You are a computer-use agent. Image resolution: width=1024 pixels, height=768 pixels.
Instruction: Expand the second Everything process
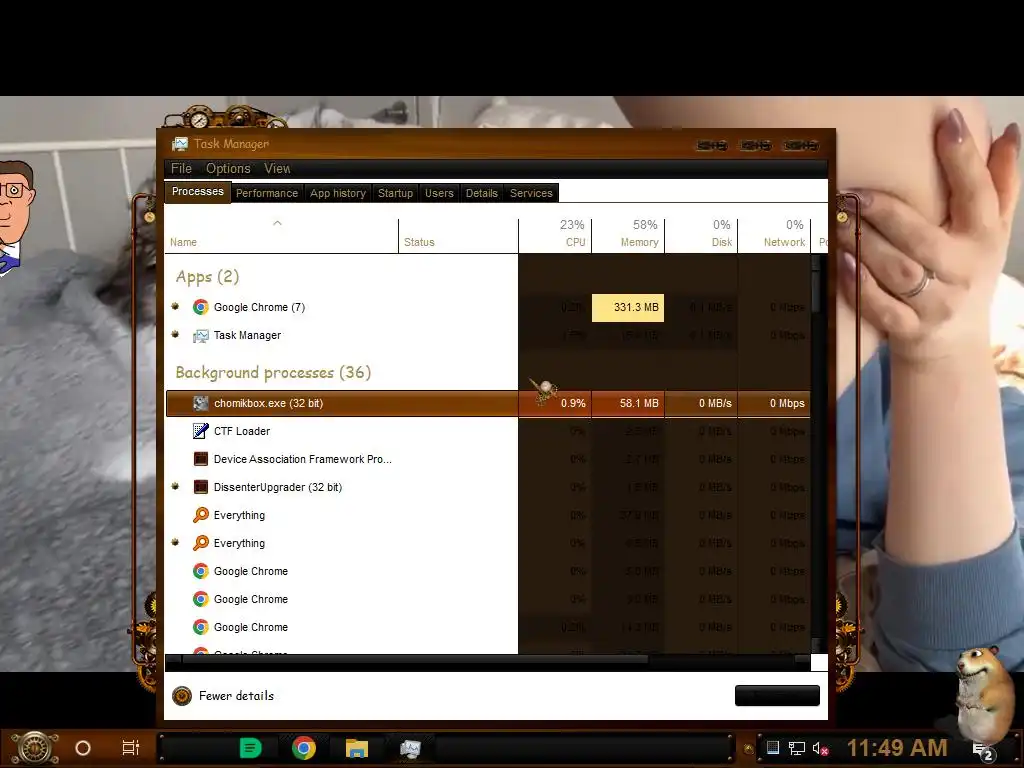point(175,543)
